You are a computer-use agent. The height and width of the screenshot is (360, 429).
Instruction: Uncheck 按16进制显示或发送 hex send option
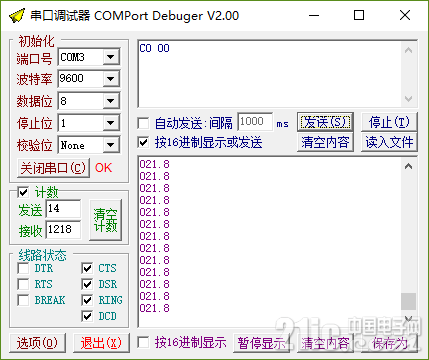pyautogui.click(x=143, y=143)
